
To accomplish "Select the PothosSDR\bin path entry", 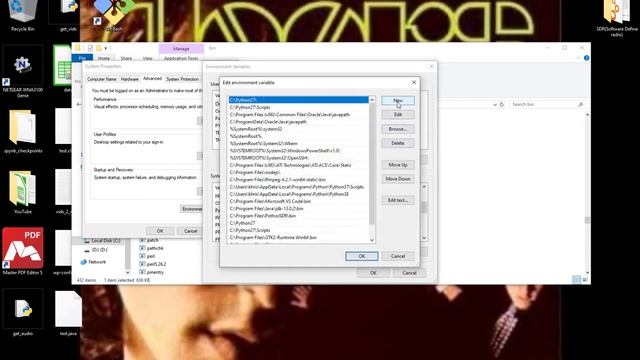I will coord(298,216).
